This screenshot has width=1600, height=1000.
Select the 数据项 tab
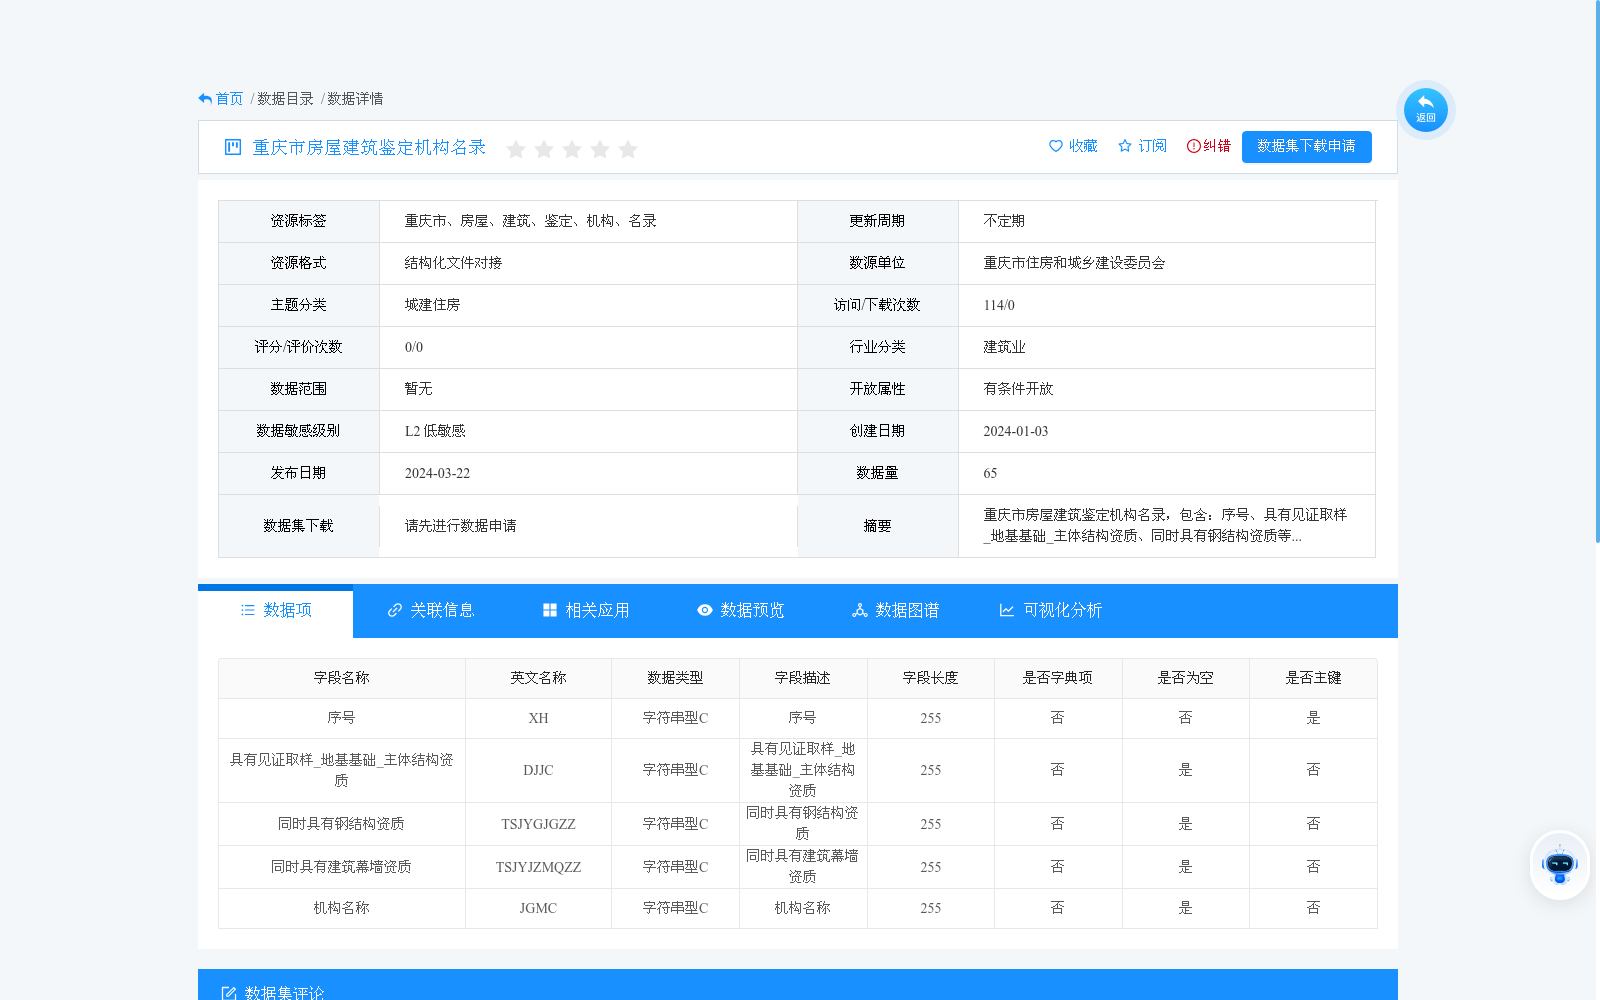pyautogui.click(x=276, y=610)
